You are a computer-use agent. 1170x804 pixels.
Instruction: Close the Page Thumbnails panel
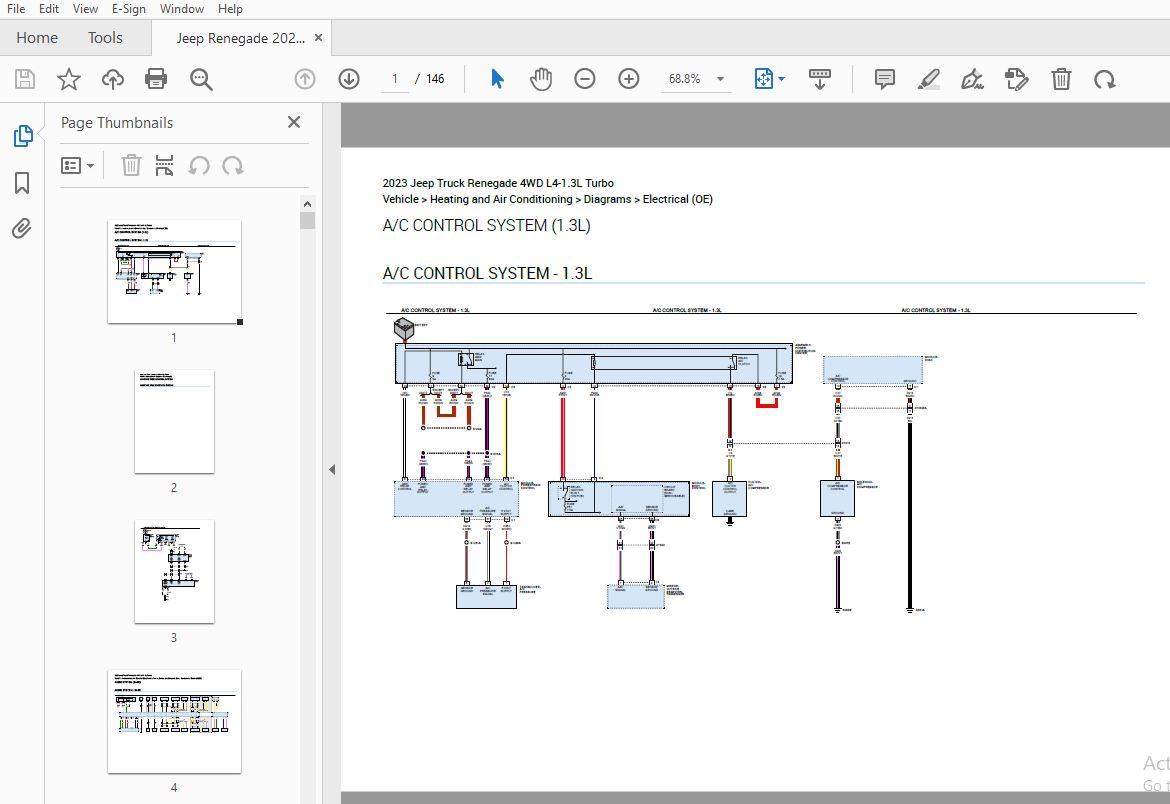click(294, 122)
